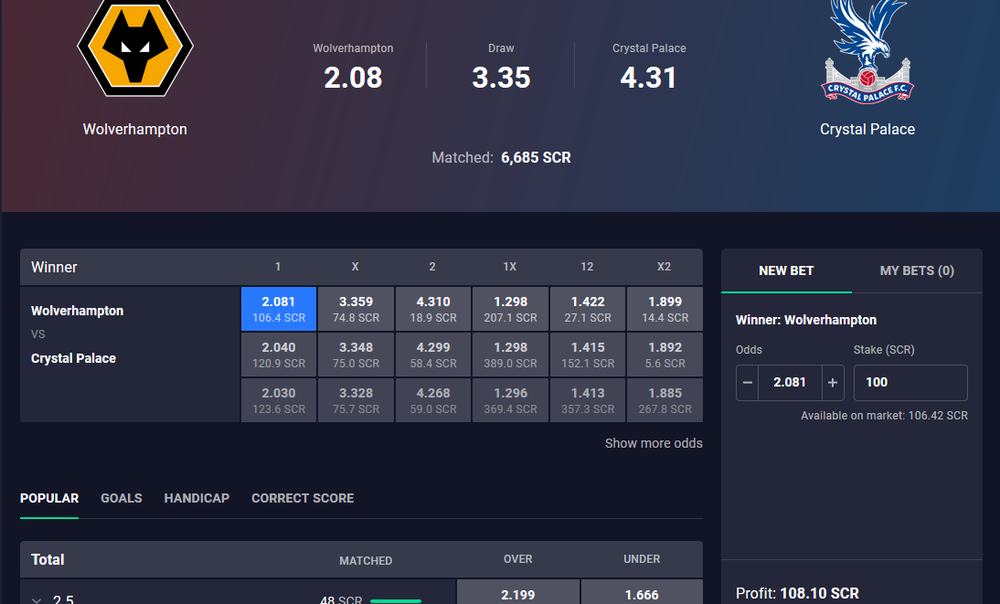1000x604 pixels.
Task: Choose odds 4.268 with 59.0 SCR
Action: pyautogui.click(x=433, y=401)
